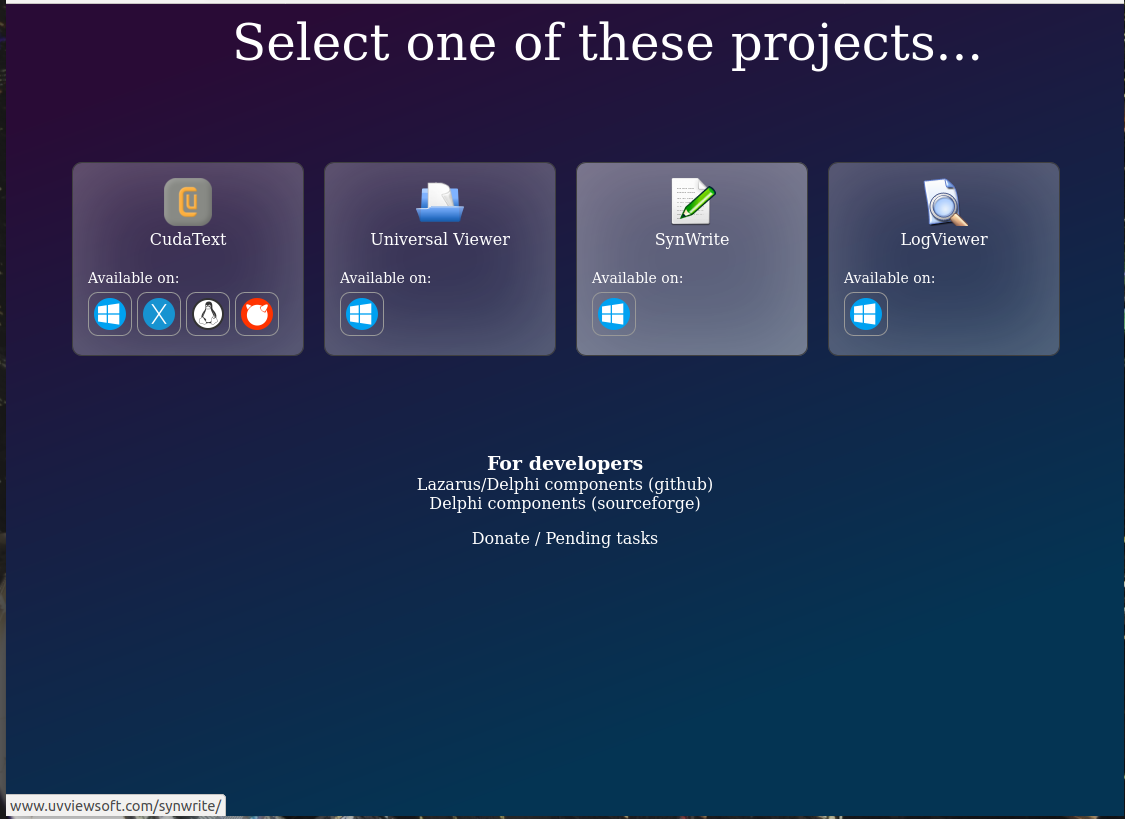Click the LogViewer project card
This screenshot has height=819, width=1125.
coord(944,259)
